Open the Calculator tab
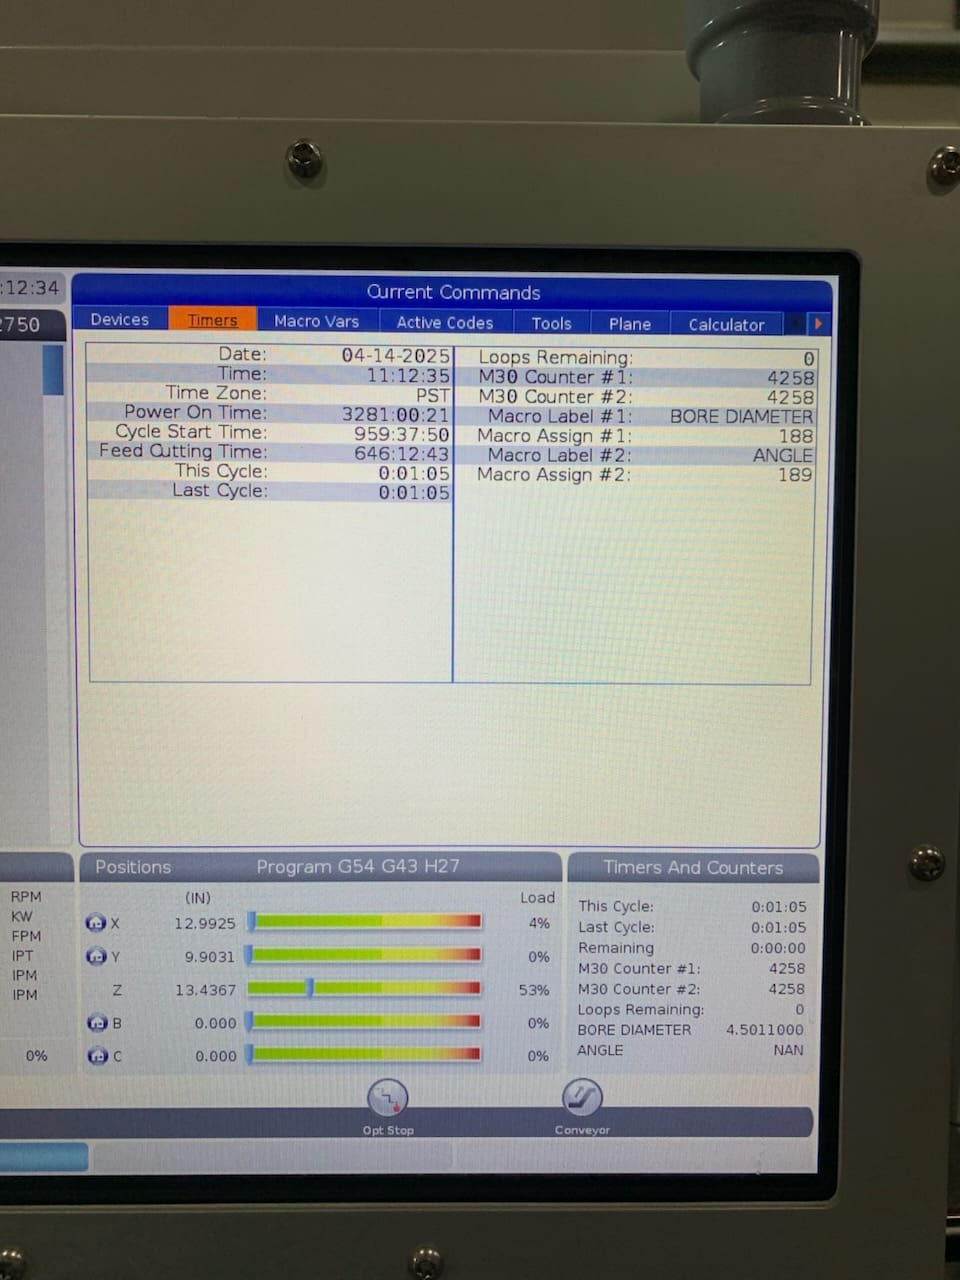The image size is (960, 1280). [726, 324]
